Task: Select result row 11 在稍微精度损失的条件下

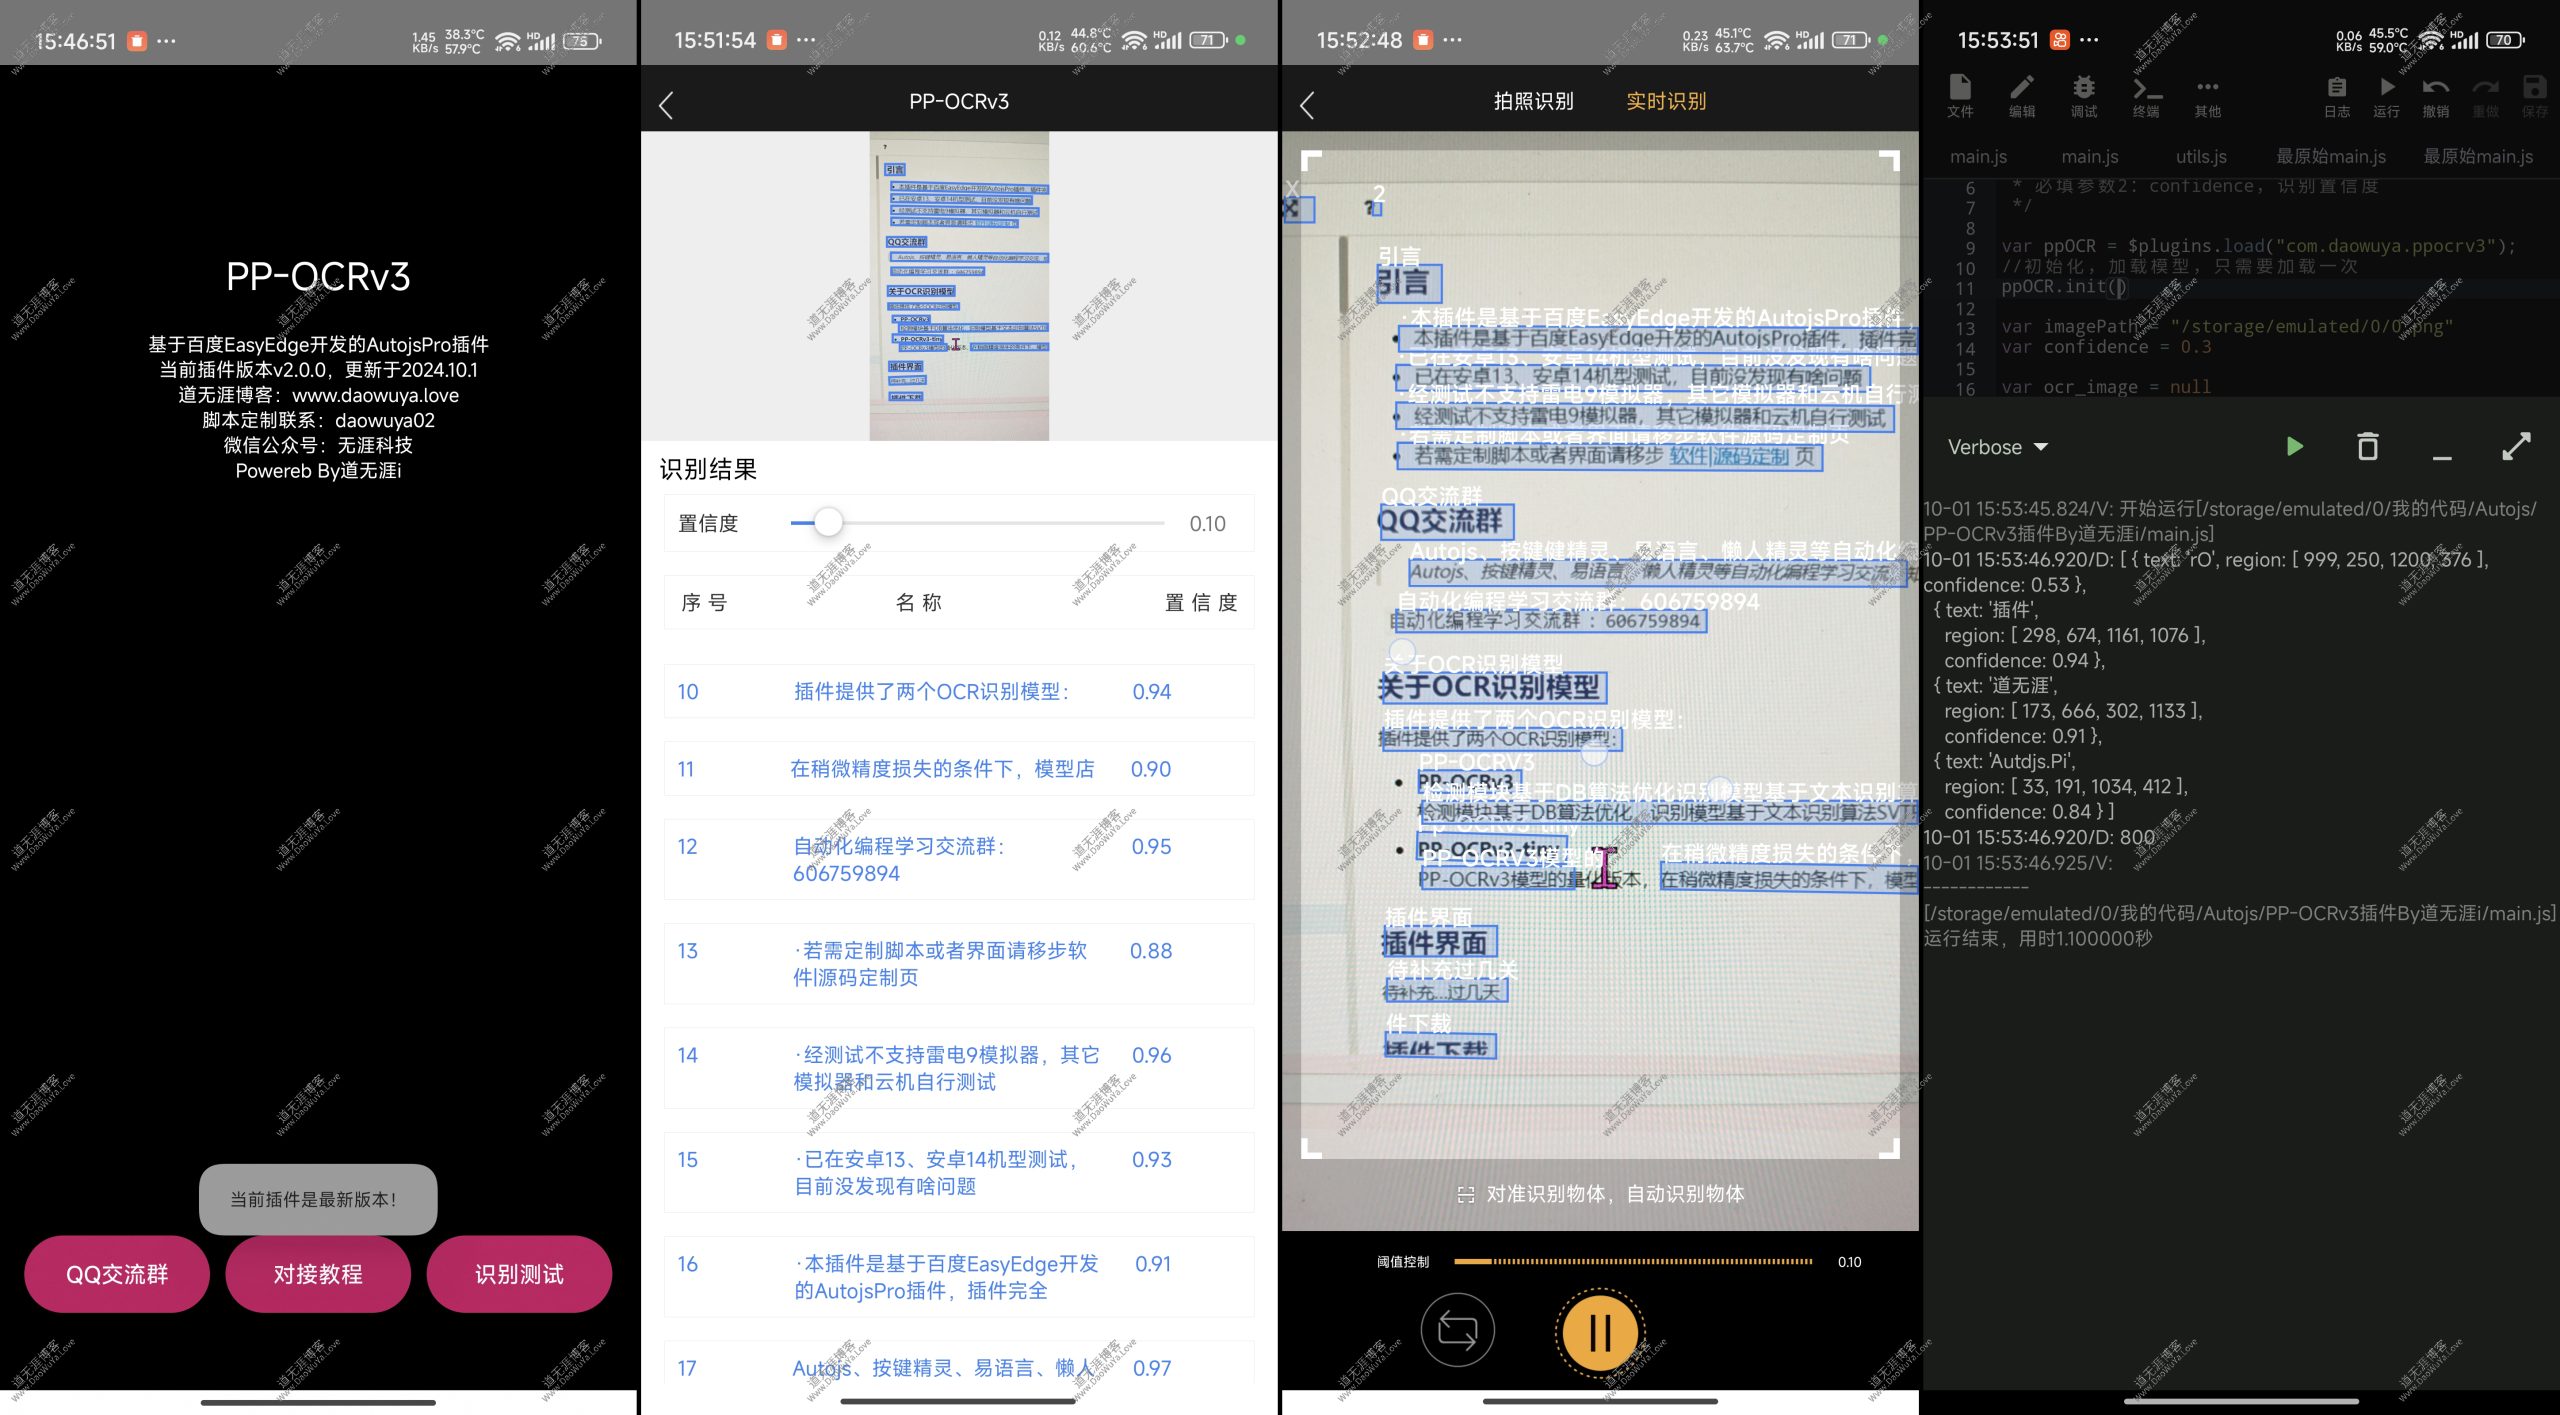Action: (x=959, y=768)
